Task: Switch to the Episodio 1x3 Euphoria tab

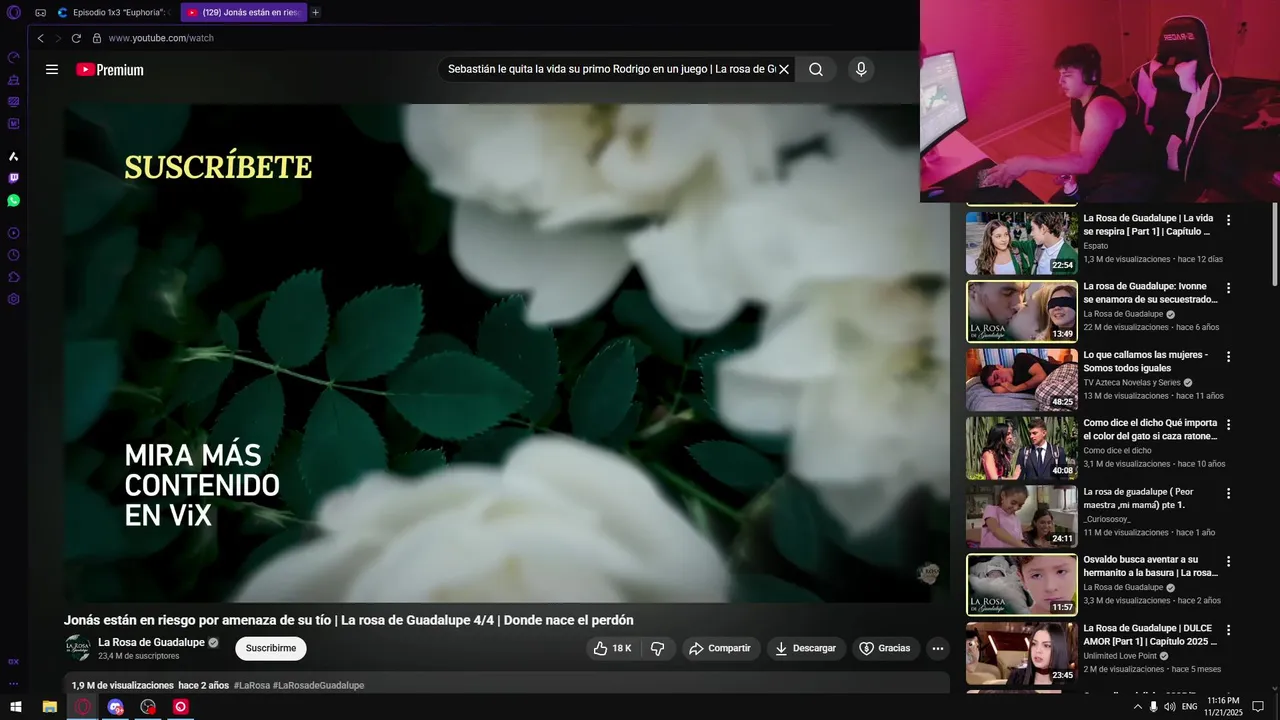Action: (117, 12)
